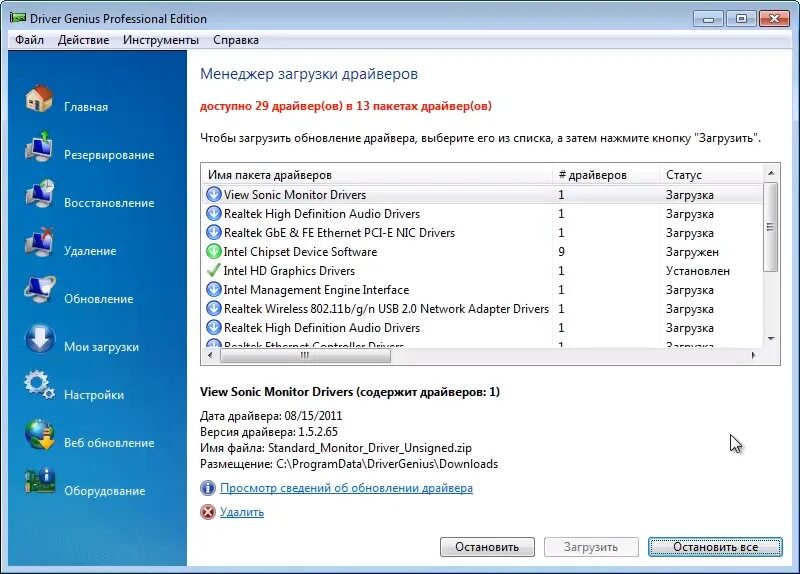The width and height of the screenshot is (800, 574).
Task: Open Настройки sidebar label
Action: 94,395
